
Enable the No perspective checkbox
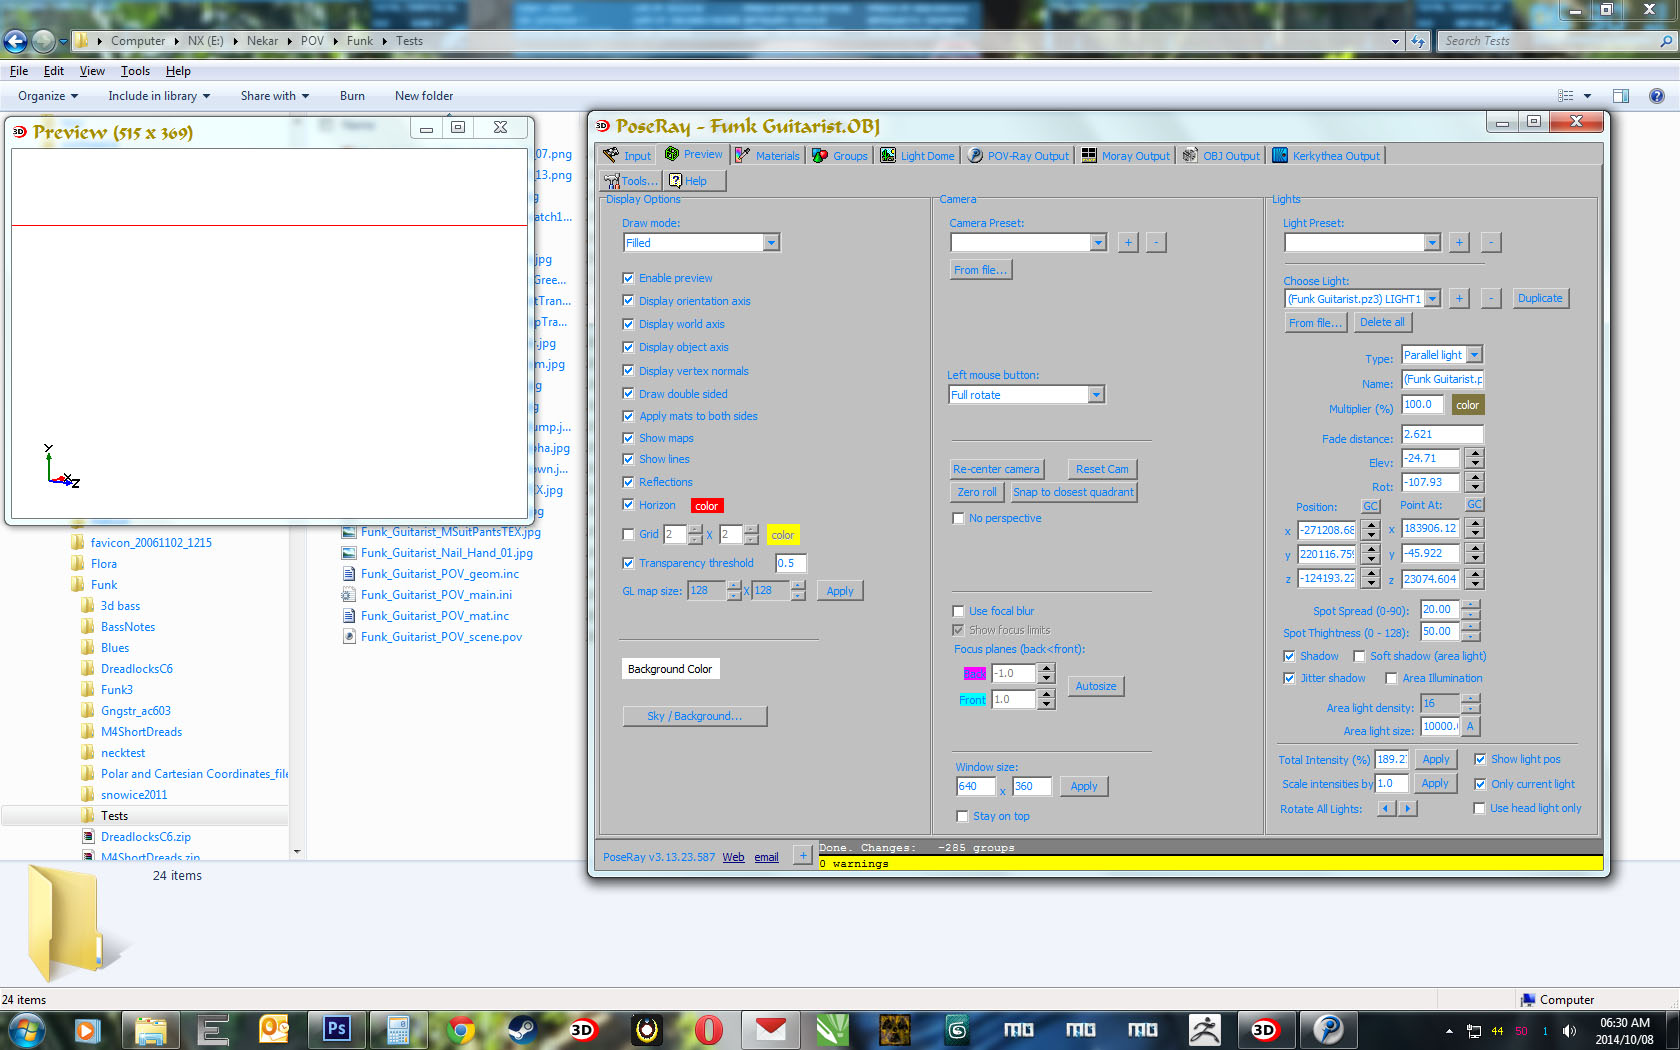pyautogui.click(x=958, y=518)
